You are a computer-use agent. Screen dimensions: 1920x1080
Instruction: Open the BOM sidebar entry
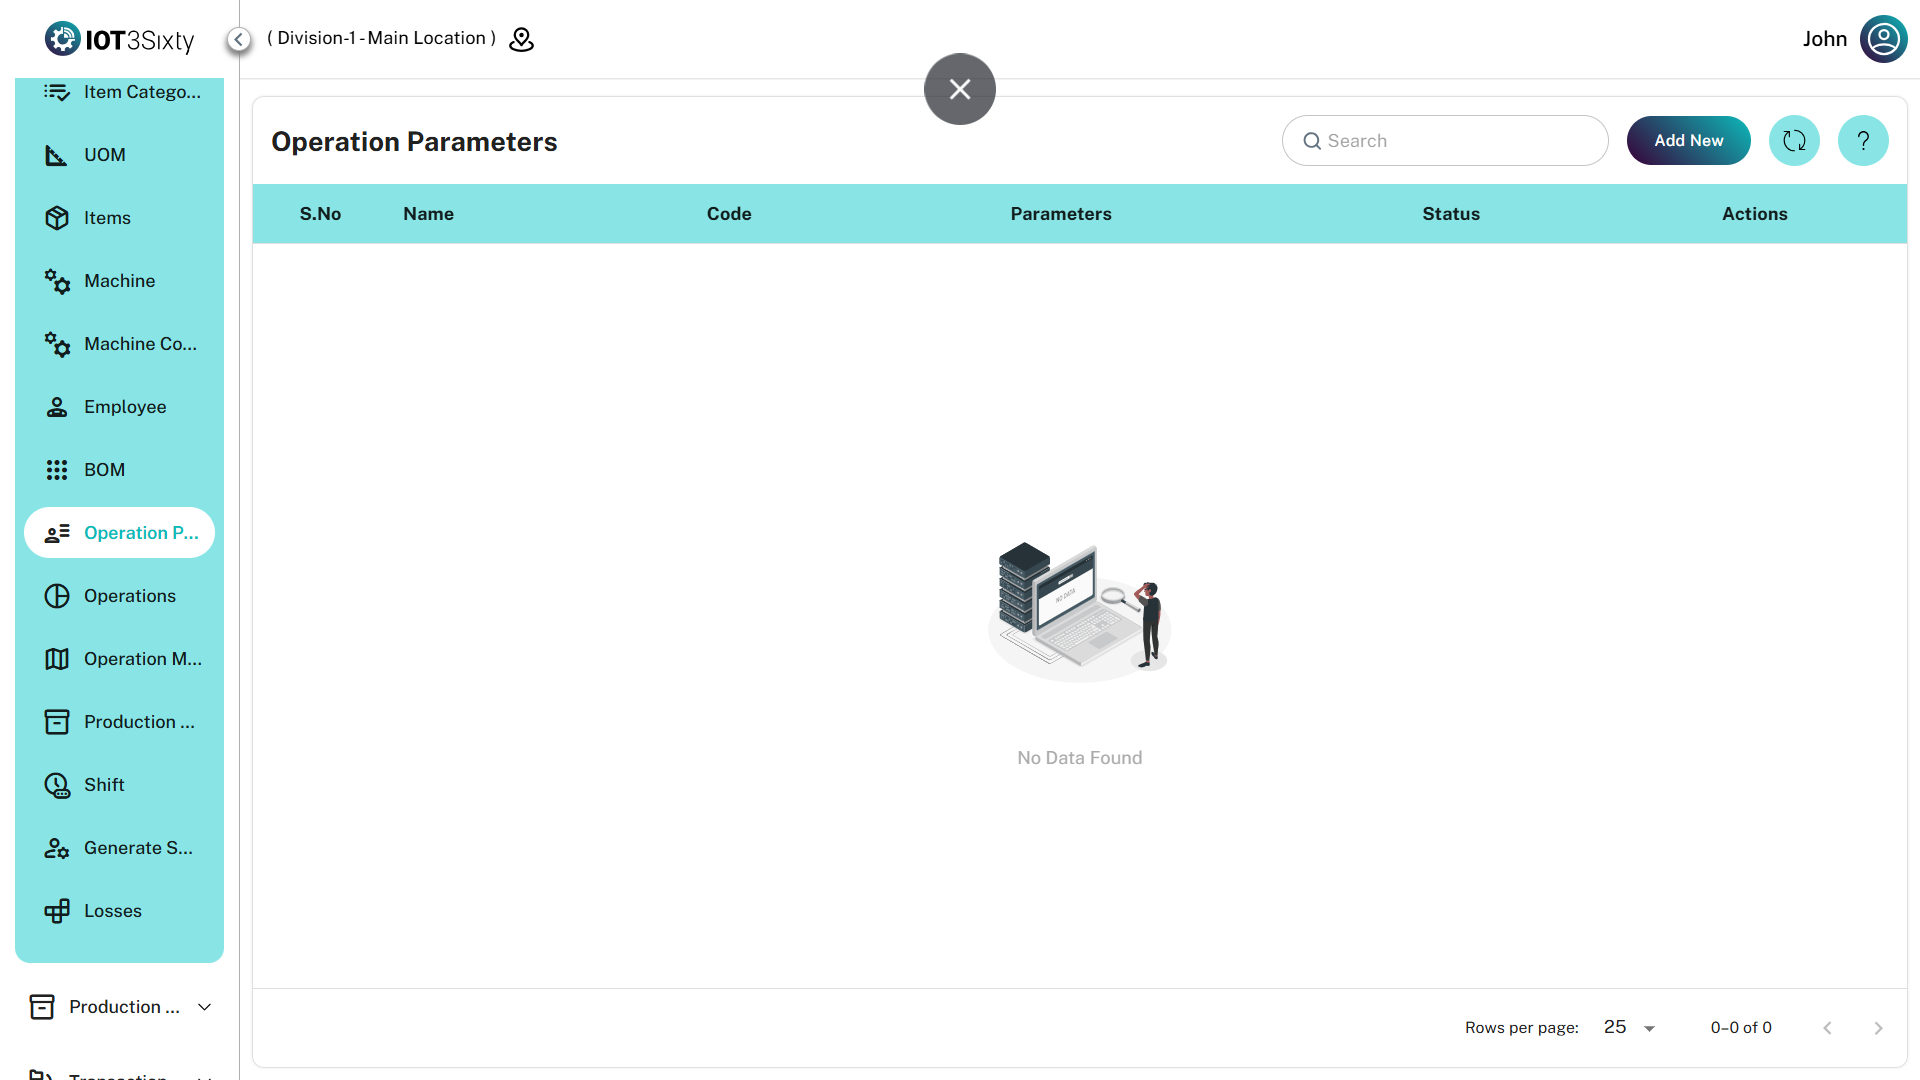point(104,470)
